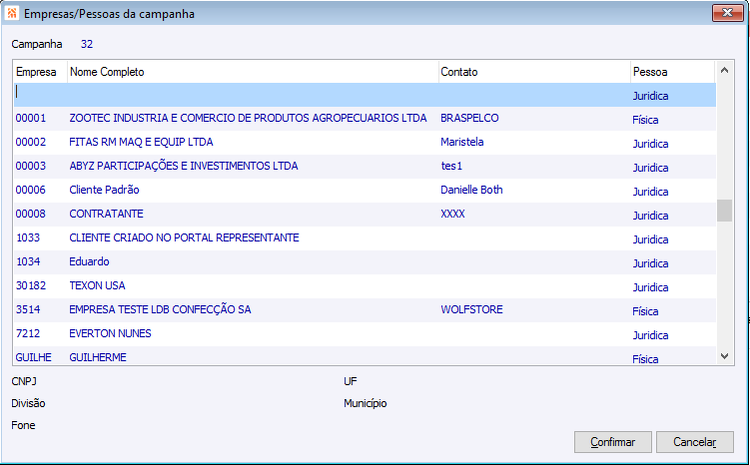Close the Empresas/Pessoas da campanha dialog
The width and height of the screenshot is (750, 465).
coord(728,13)
